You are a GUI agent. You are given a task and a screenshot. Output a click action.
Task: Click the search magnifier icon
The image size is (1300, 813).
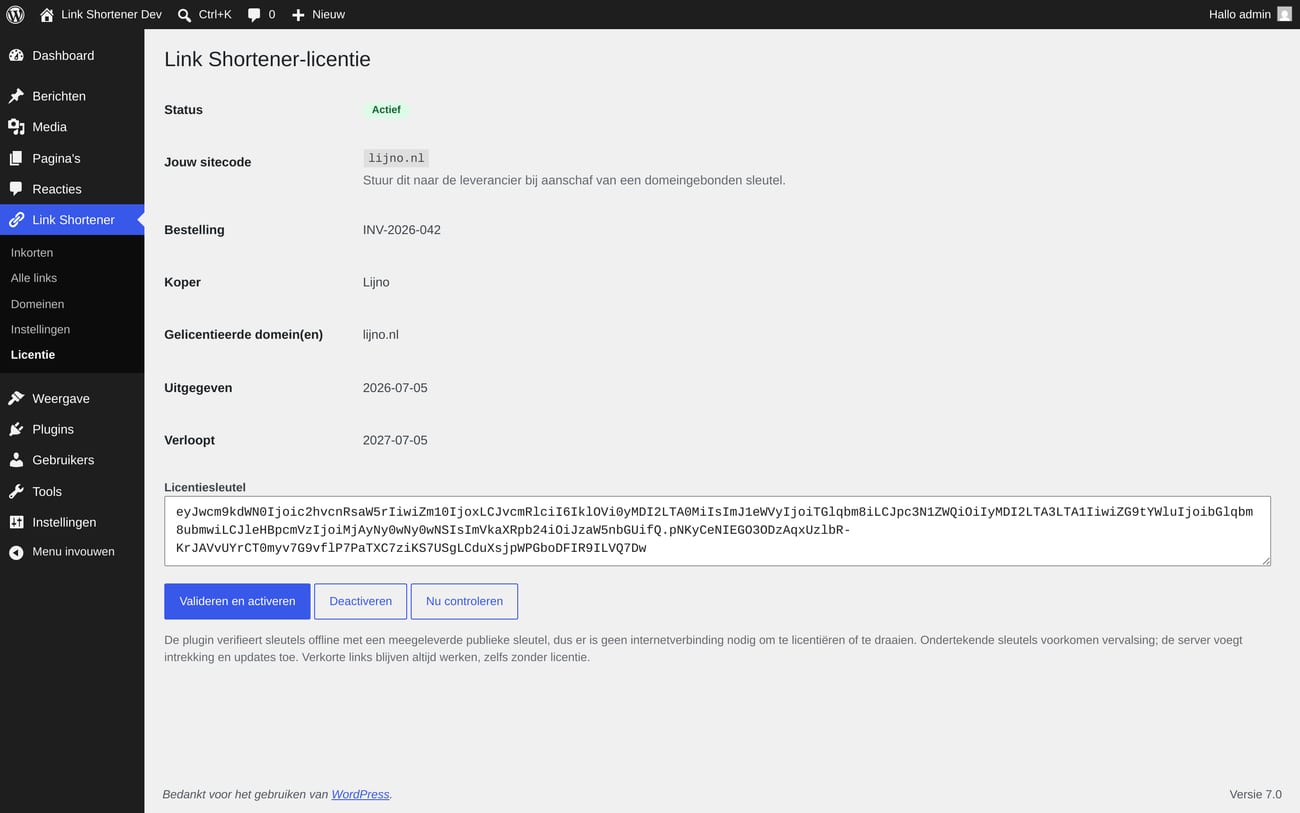click(x=184, y=15)
